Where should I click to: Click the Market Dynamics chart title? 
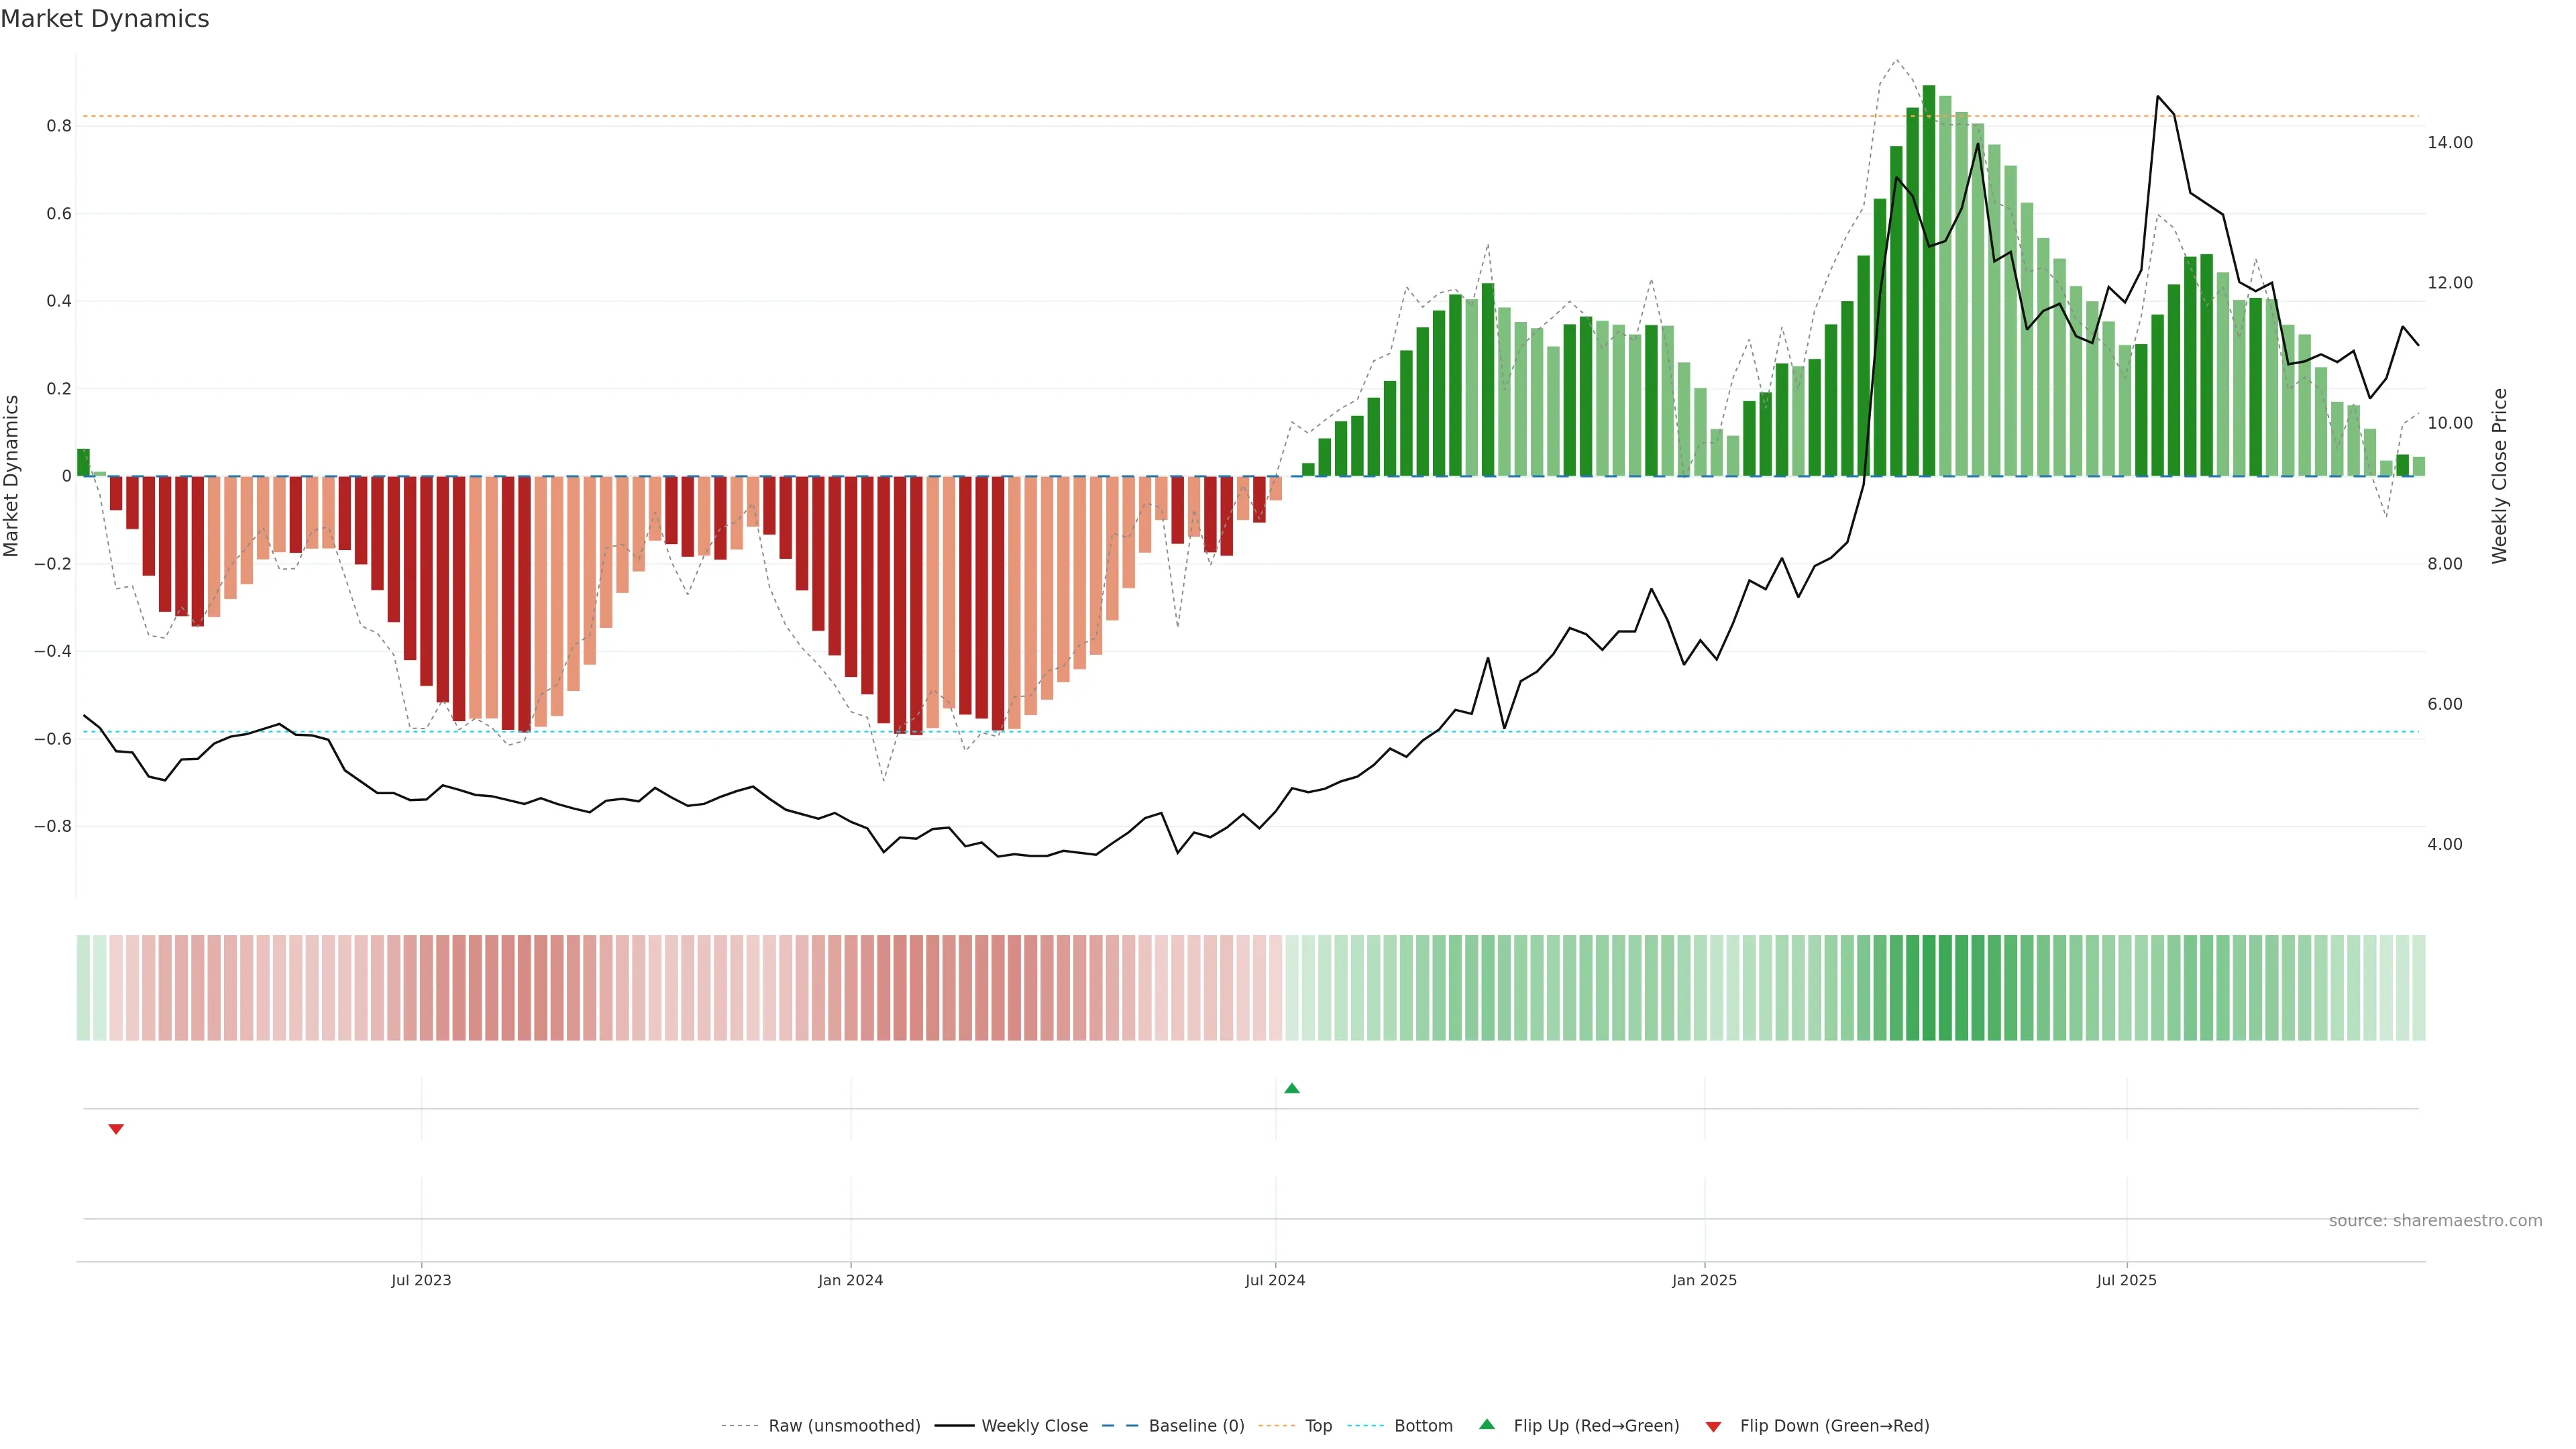click(105, 19)
